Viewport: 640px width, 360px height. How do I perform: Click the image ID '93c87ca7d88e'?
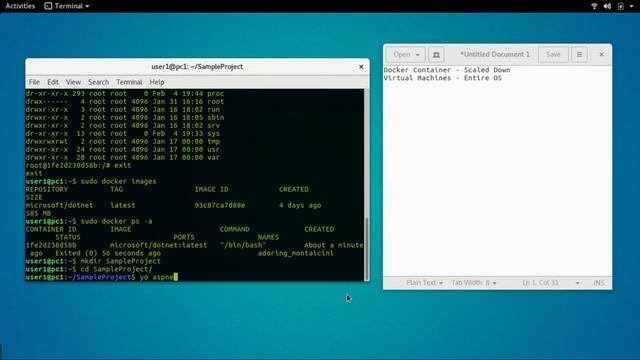pos(220,205)
